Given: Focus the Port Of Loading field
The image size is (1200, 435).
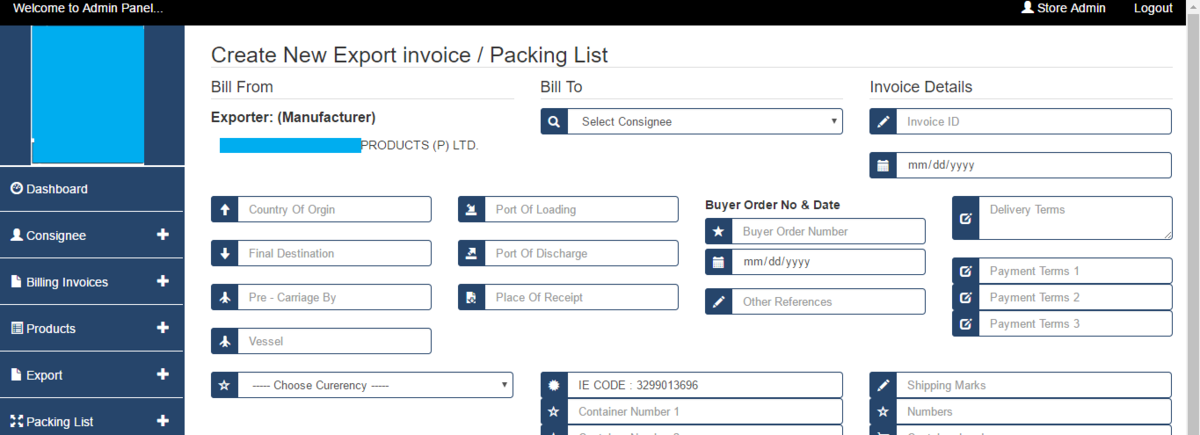Looking at the screenshot, I should pyautogui.click(x=581, y=210).
